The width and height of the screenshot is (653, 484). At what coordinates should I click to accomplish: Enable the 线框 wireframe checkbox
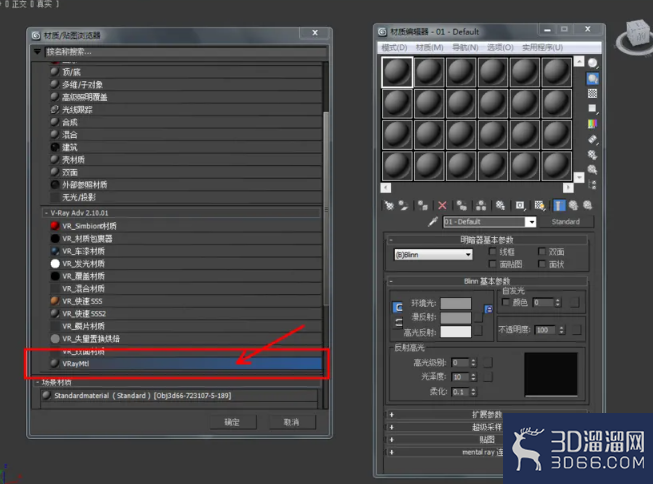[492, 251]
